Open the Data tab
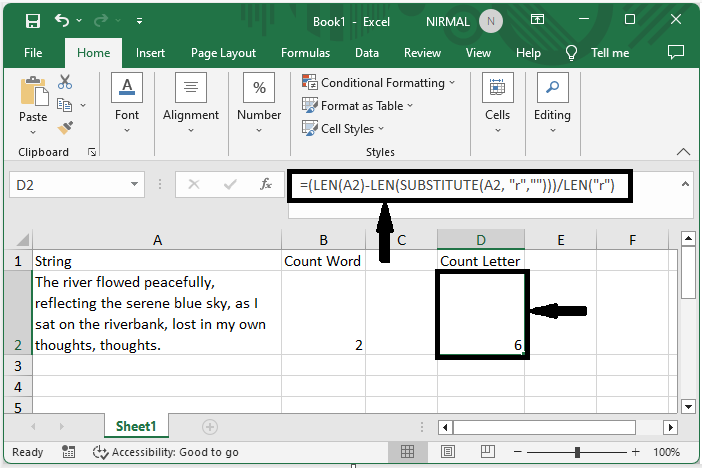 pyautogui.click(x=367, y=53)
